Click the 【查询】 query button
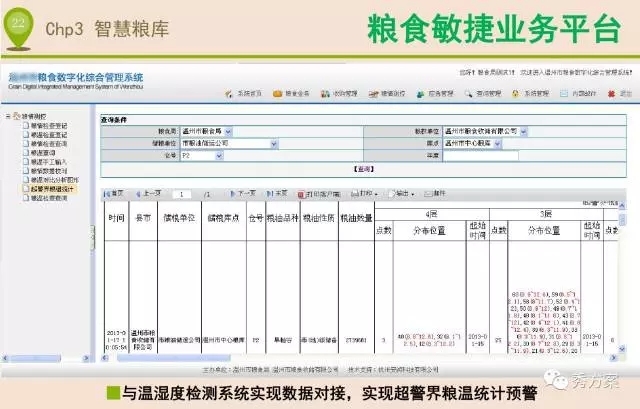640x409 pixels. 363,169
